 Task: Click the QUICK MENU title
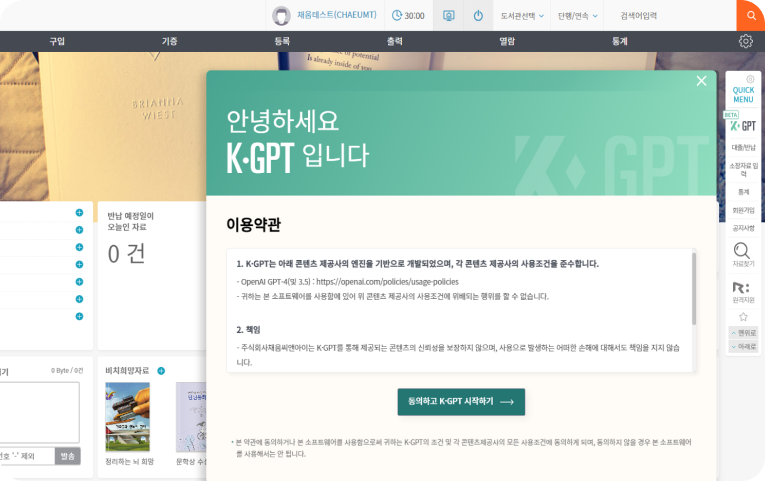743,95
